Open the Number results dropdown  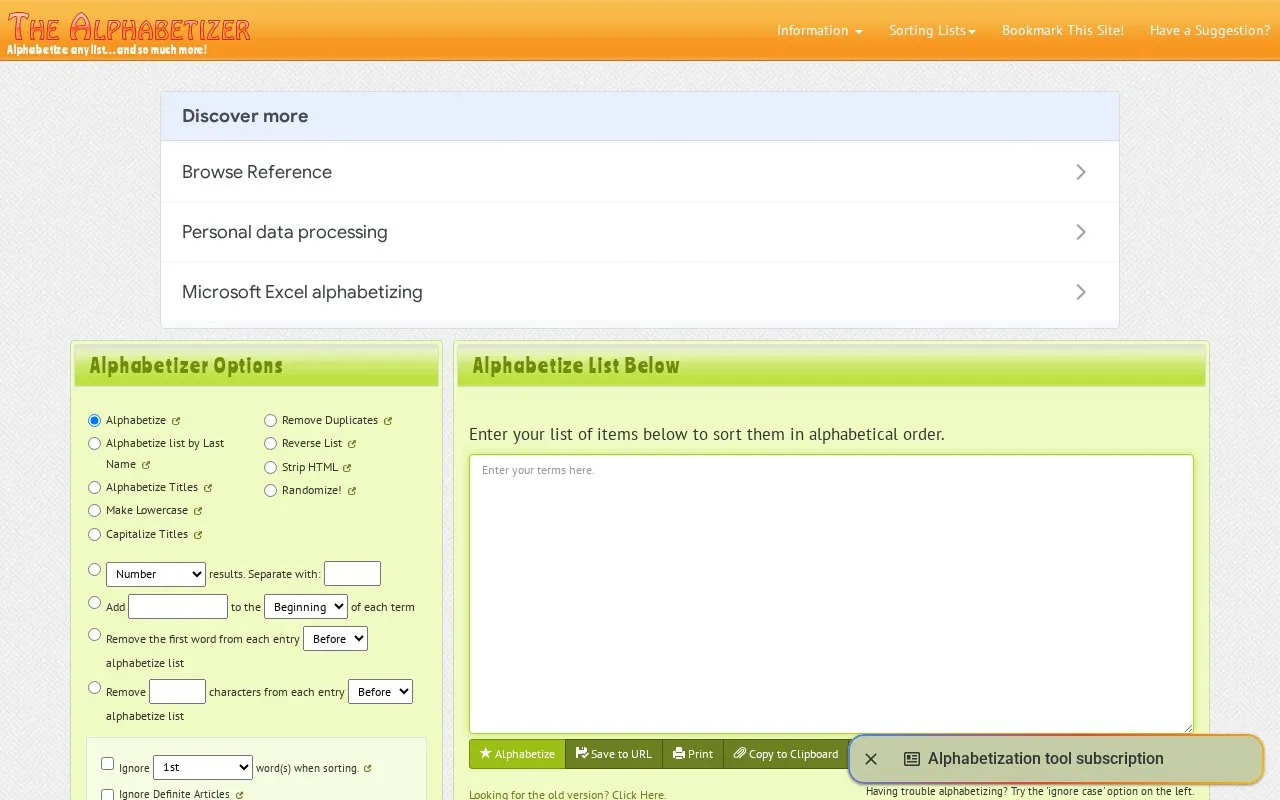click(x=156, y=574)
